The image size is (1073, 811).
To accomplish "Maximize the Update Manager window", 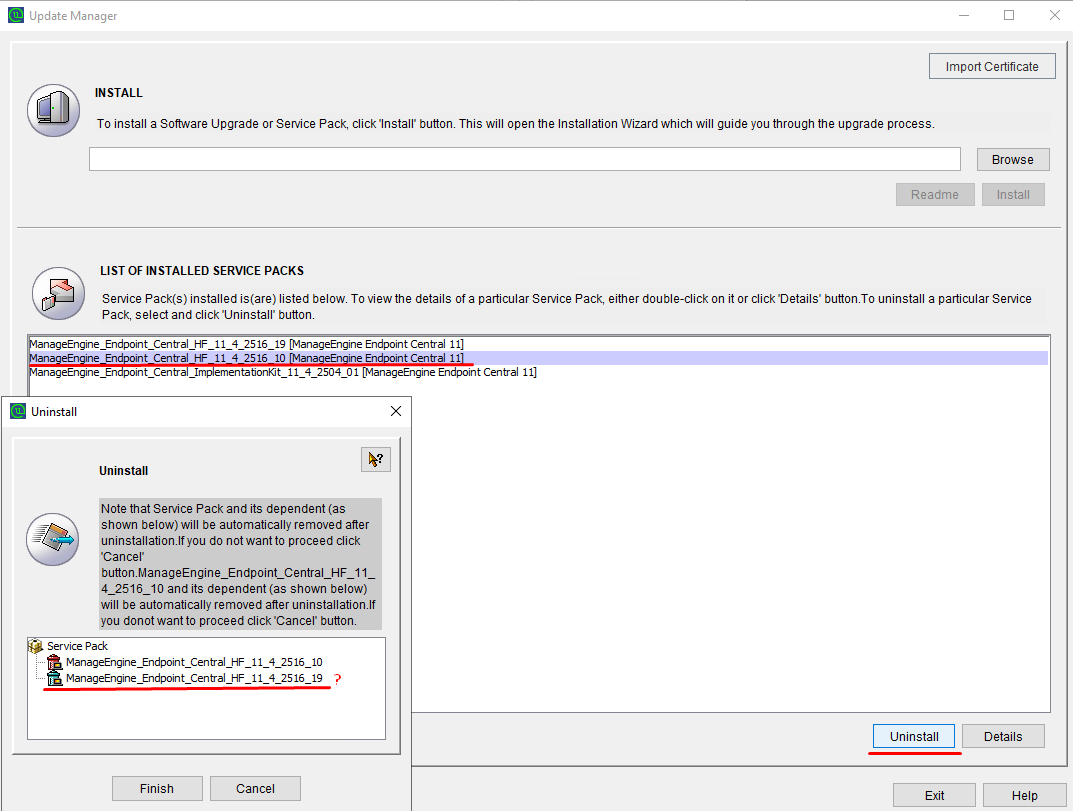I will 1009,15.
